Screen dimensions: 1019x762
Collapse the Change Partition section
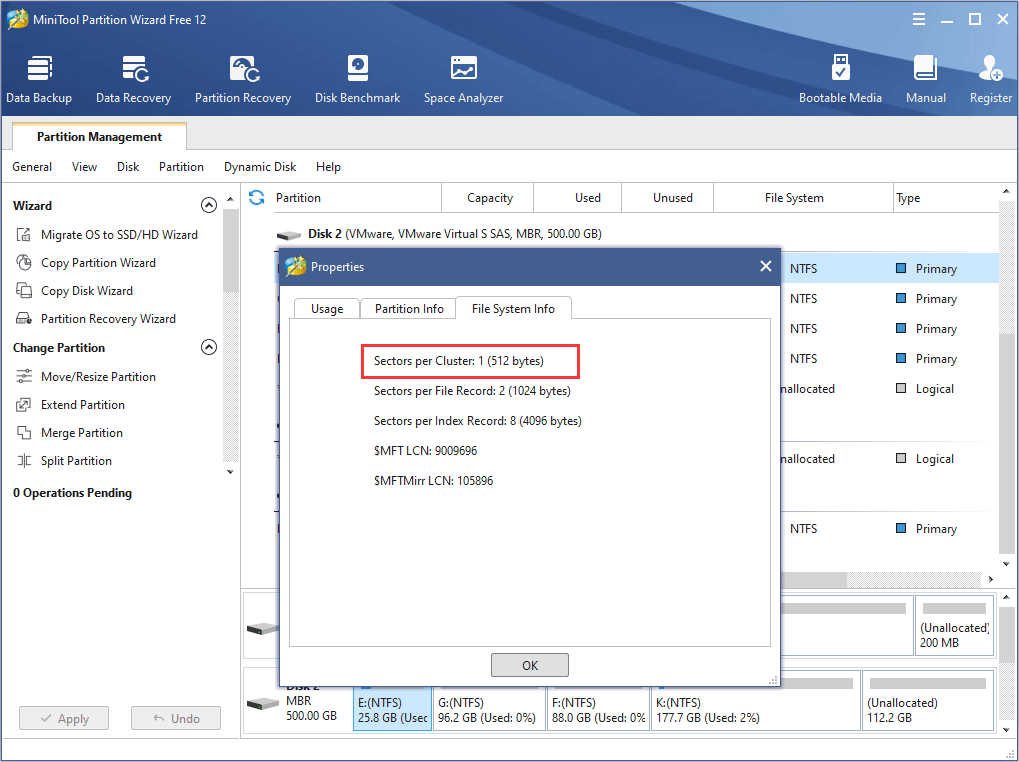(x=209, y=347)
